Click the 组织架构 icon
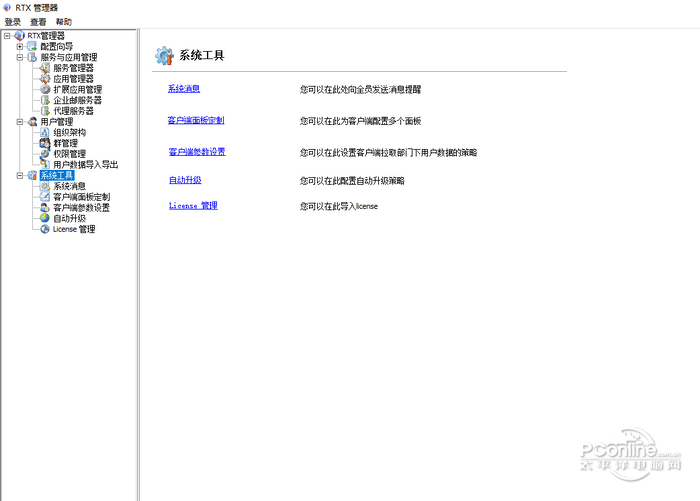 click(x=45, y=132)
